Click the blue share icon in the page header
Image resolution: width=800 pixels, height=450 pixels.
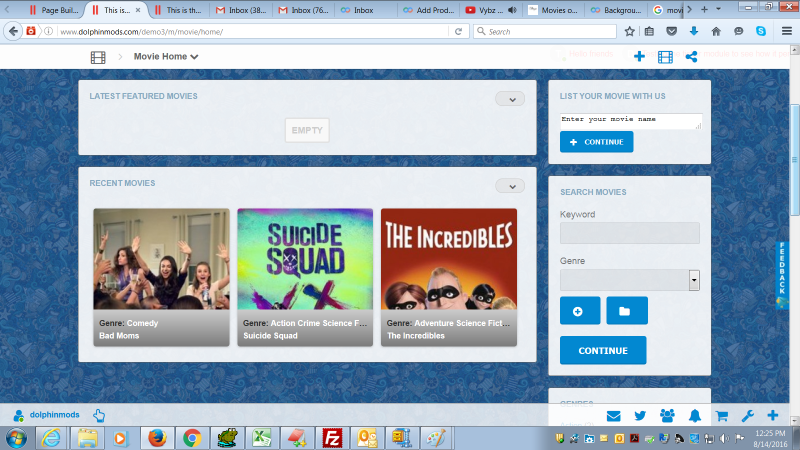click(691, 57)
